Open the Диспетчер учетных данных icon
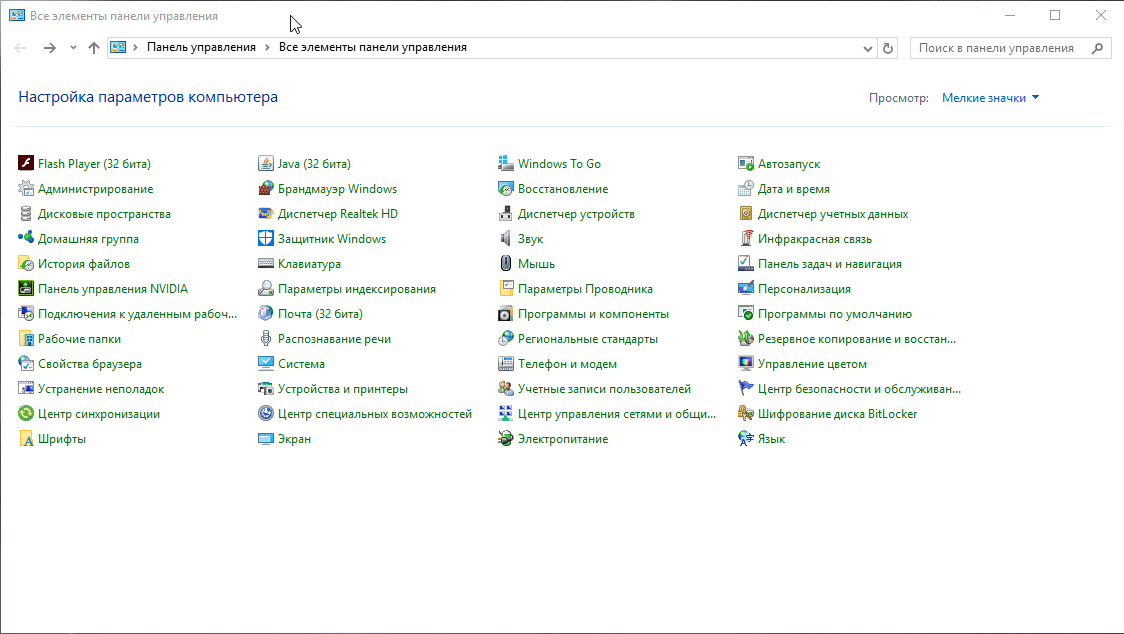1124x634 pixels. click(x=746, y=214)
